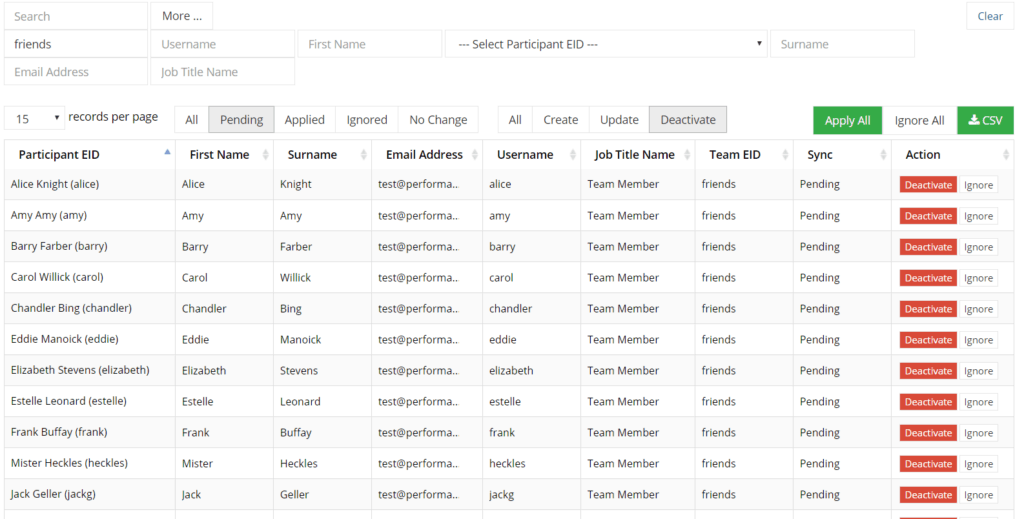
Task: Click the 'Manoick' surname cell
Action: [322, 339]
